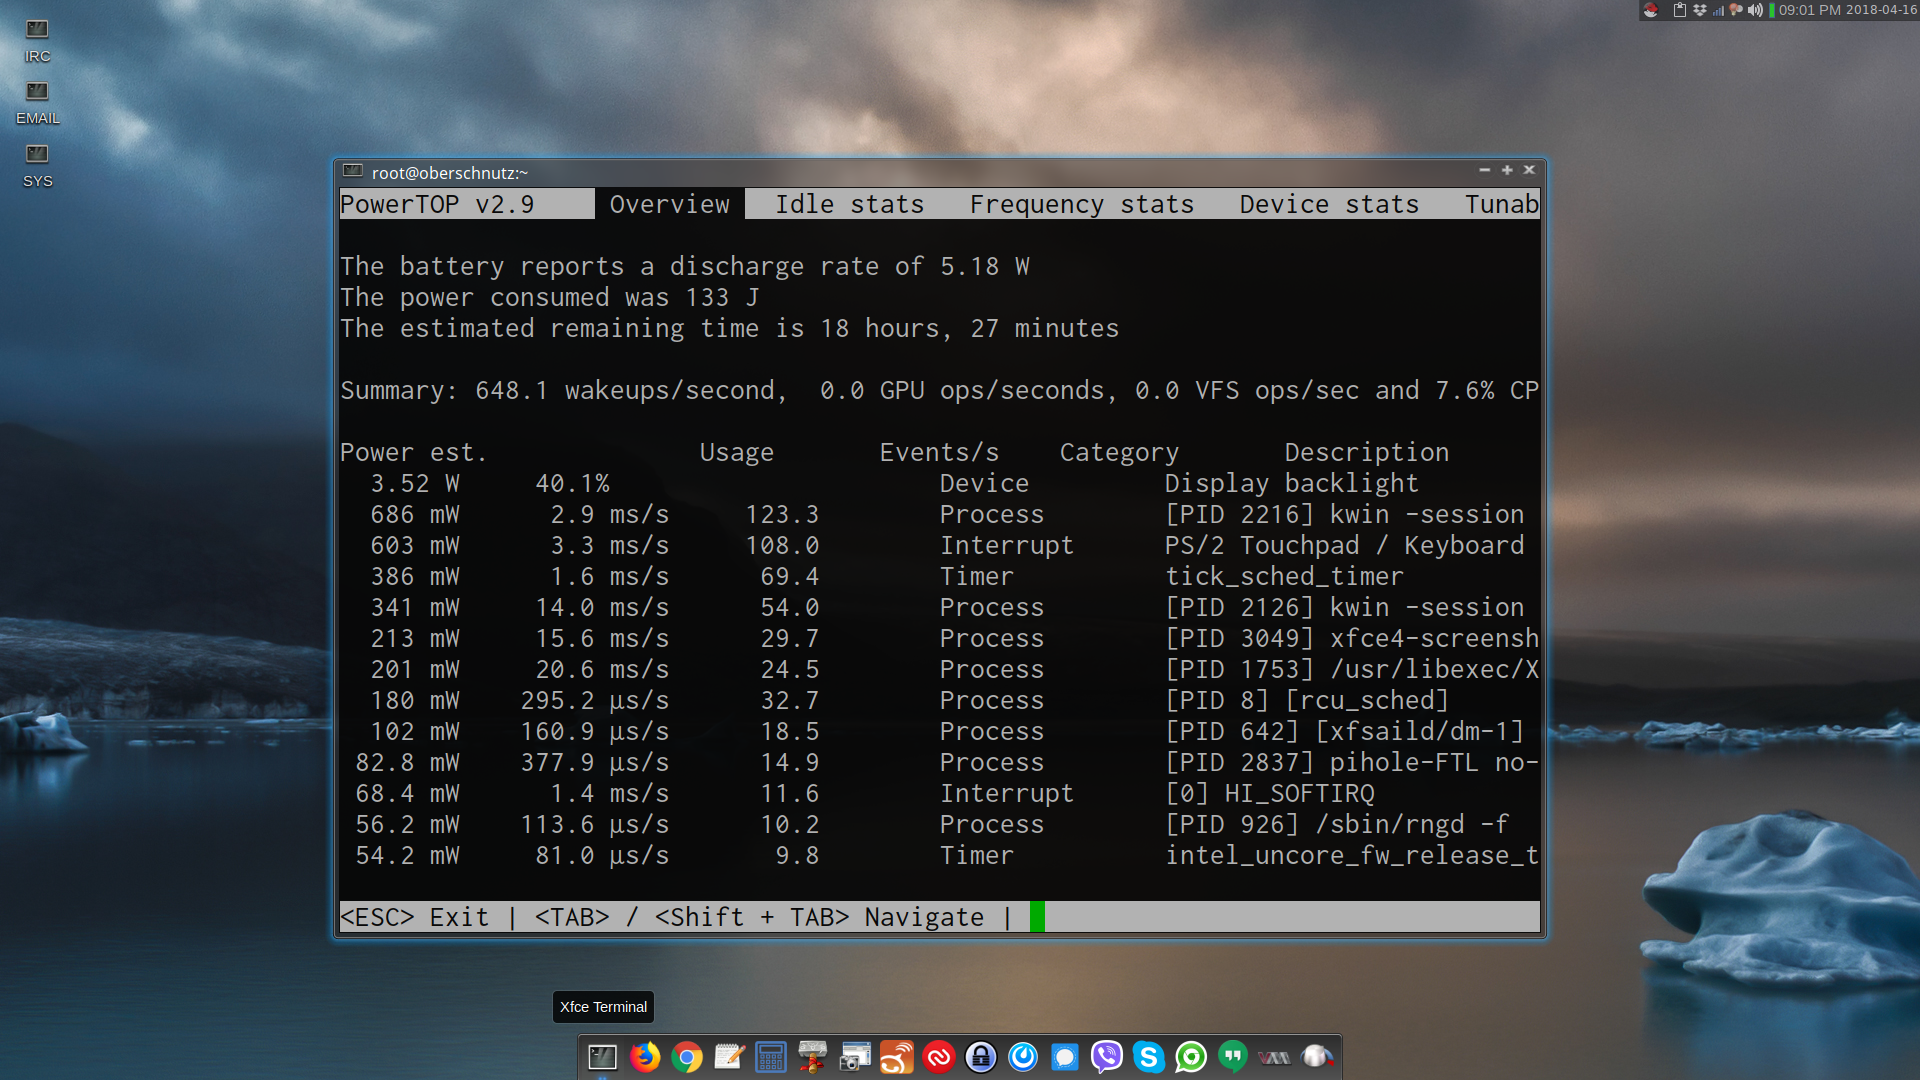This screenshot has height=1080, width=1920.
Task: Open the clipboard manager tray icon
Action: 1680,10
